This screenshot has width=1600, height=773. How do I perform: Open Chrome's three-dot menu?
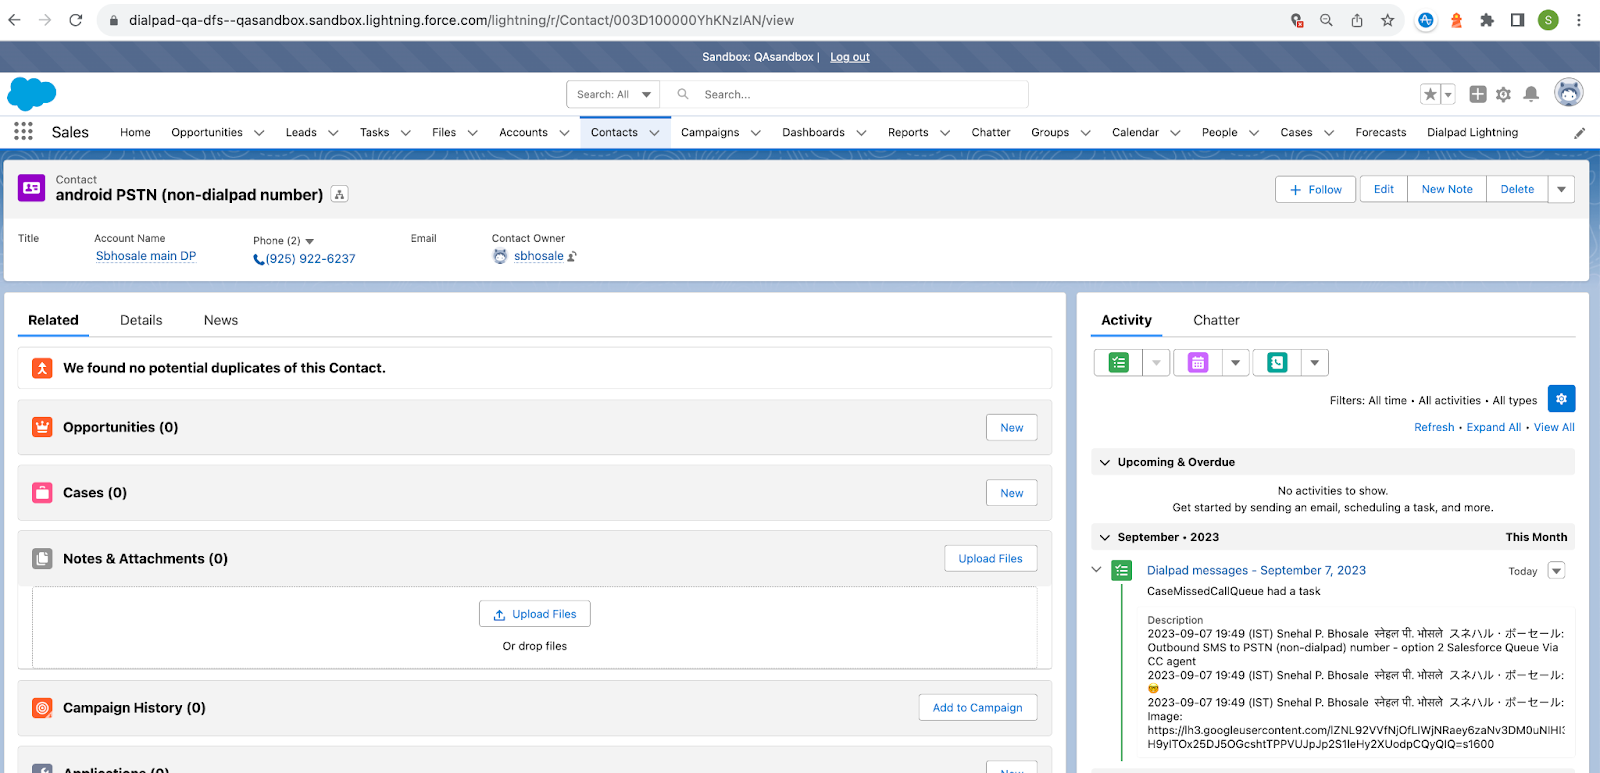point(1579,20)
